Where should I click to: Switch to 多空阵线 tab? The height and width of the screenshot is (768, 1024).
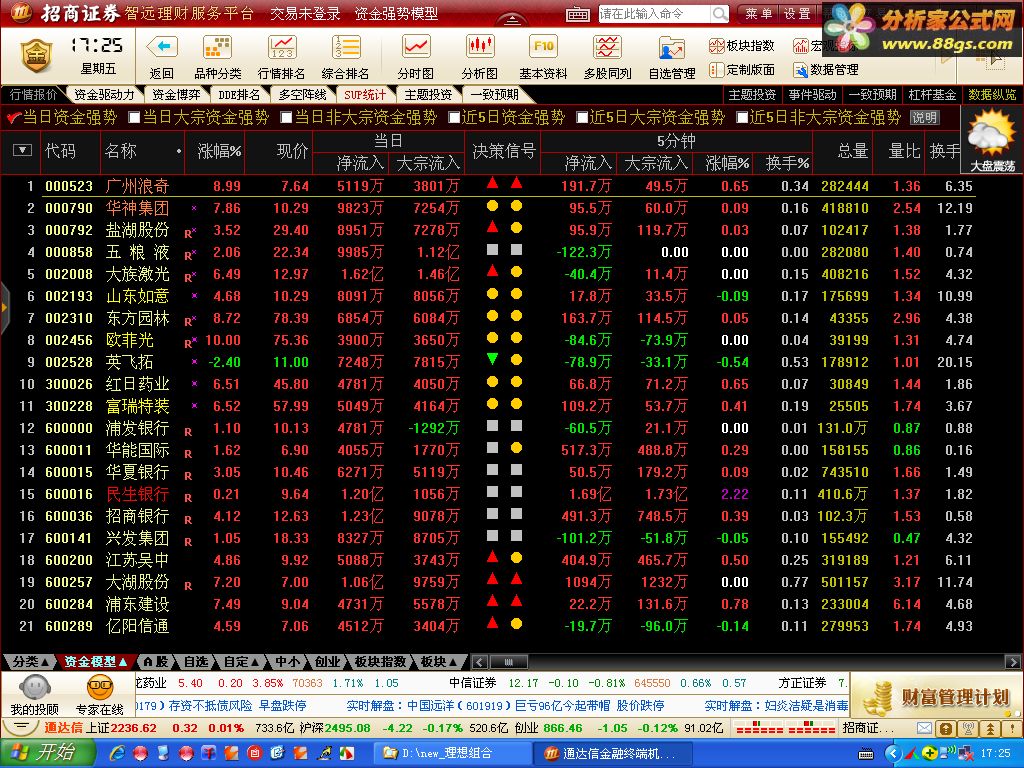tap(302, 95)
